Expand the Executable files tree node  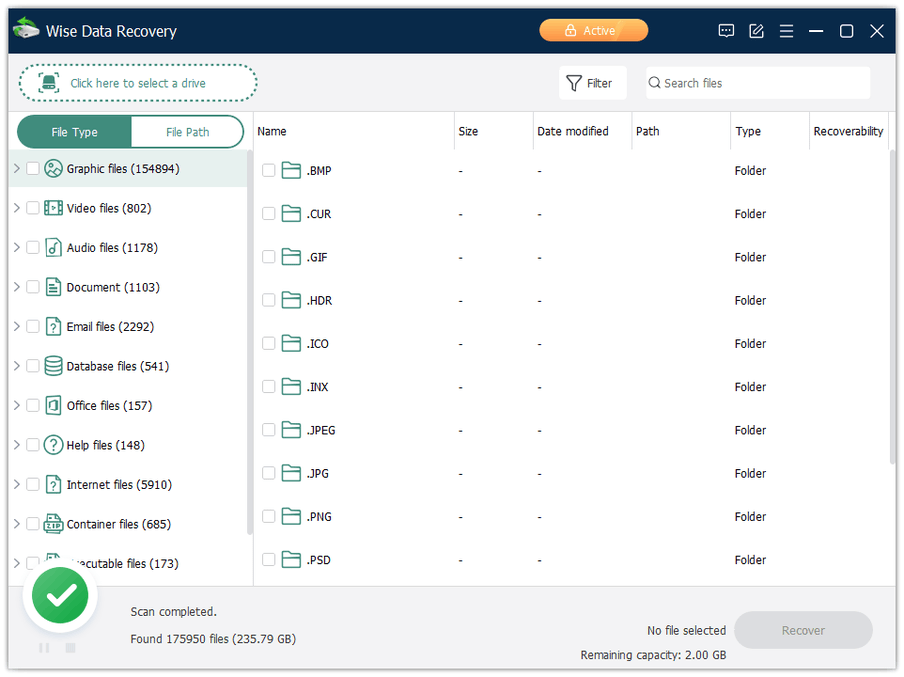(17, 563)
